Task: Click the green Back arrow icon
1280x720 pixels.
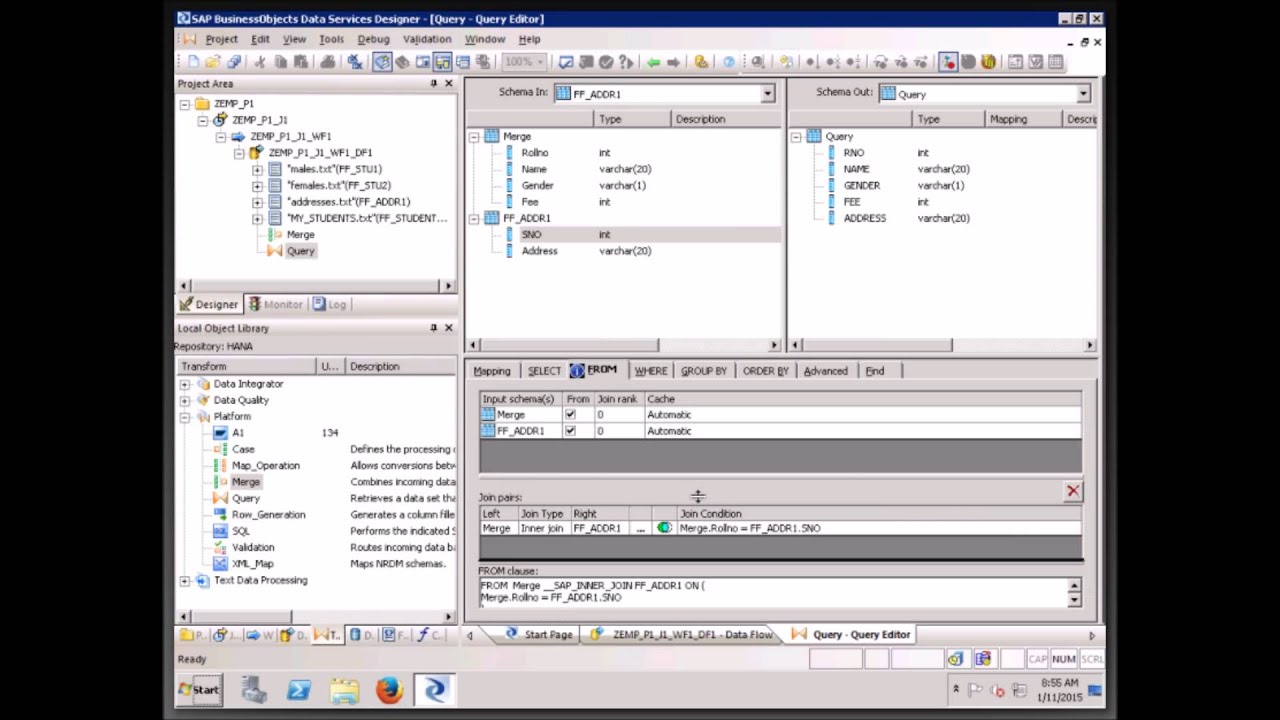Action: point(653,62)
